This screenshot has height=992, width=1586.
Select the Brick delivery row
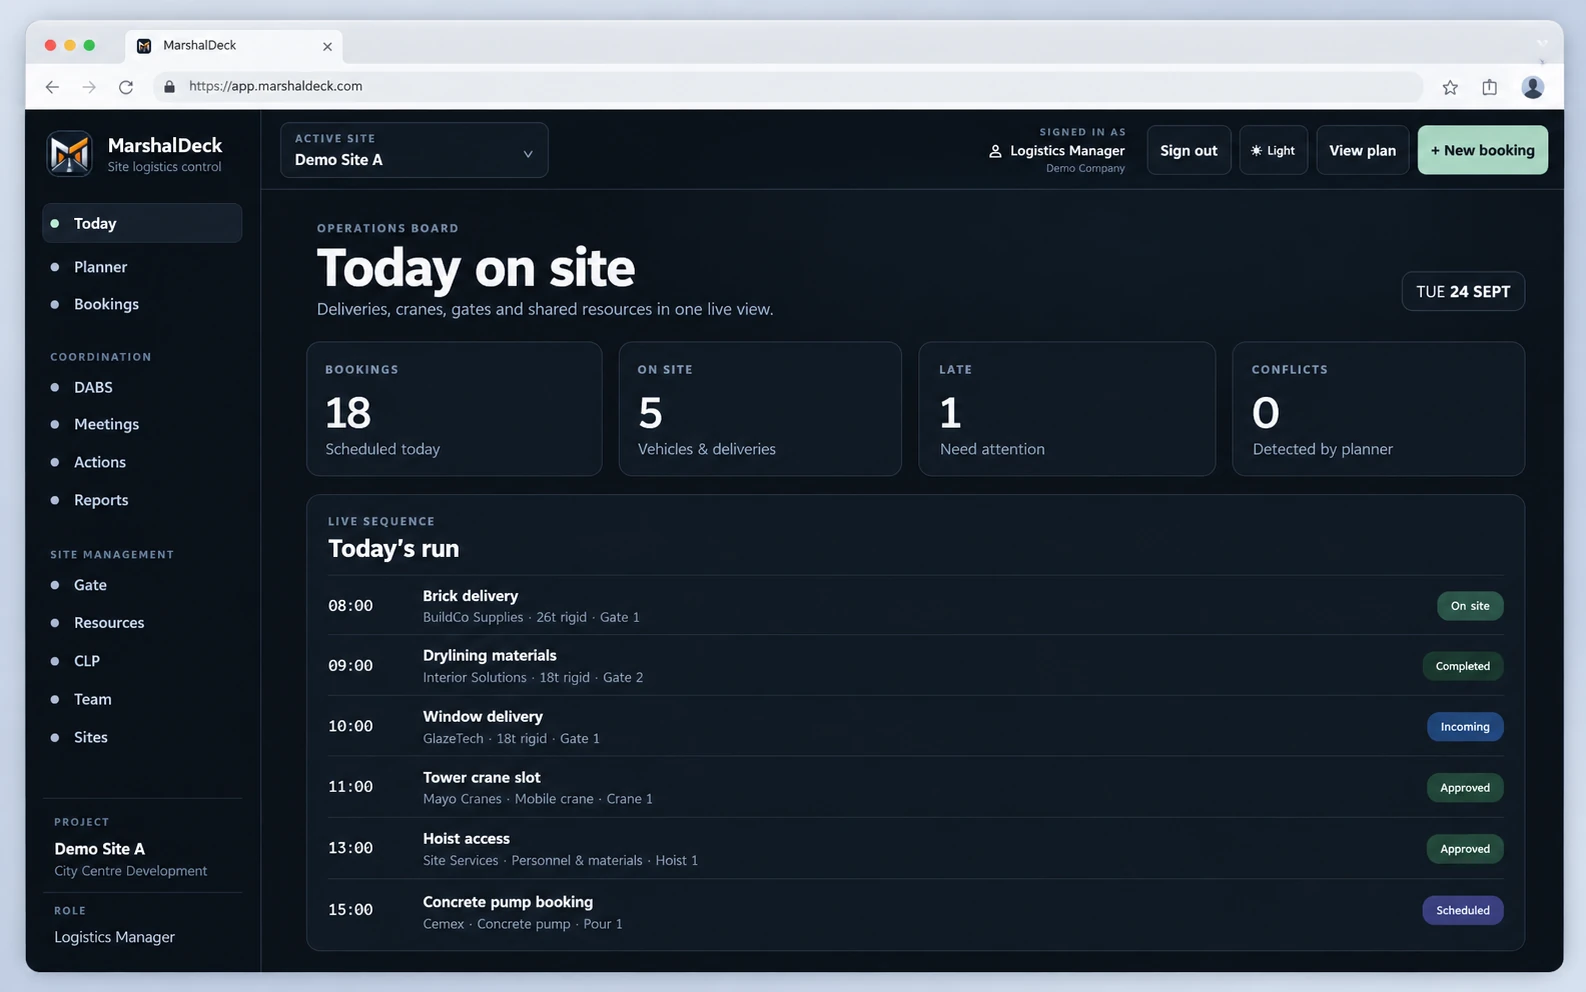[915, 606]
